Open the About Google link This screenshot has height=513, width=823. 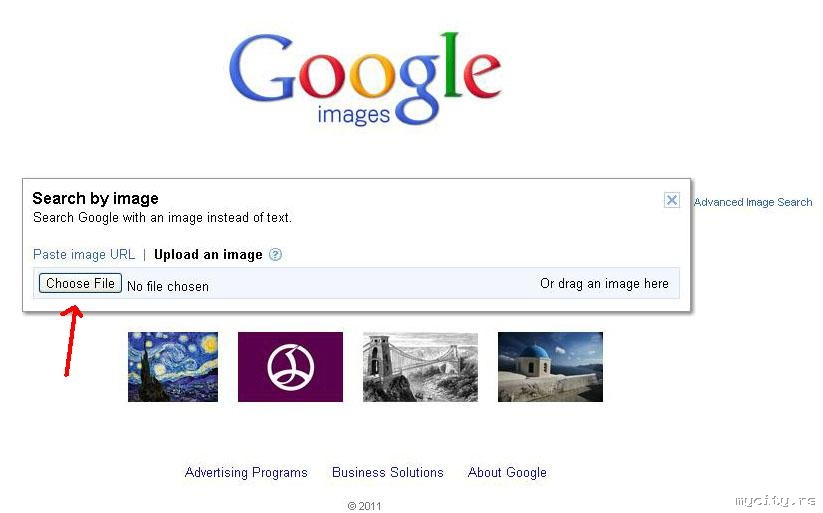click(507, 473)
